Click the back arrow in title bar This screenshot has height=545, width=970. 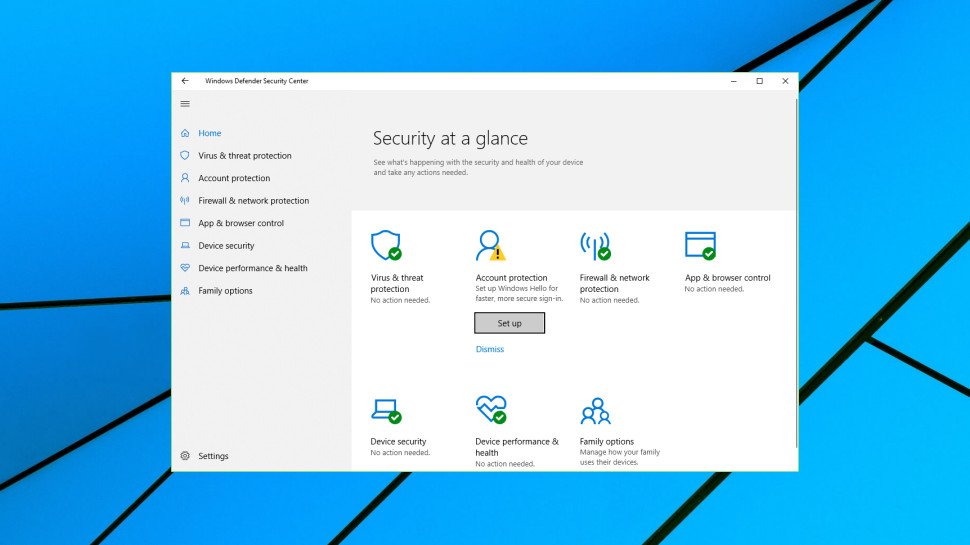[184, 81]
